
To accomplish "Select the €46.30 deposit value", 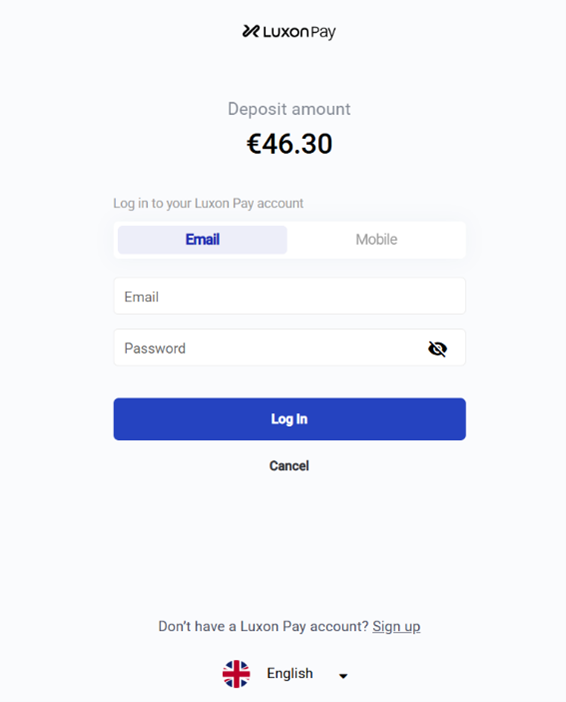I will tap(289, 144).
